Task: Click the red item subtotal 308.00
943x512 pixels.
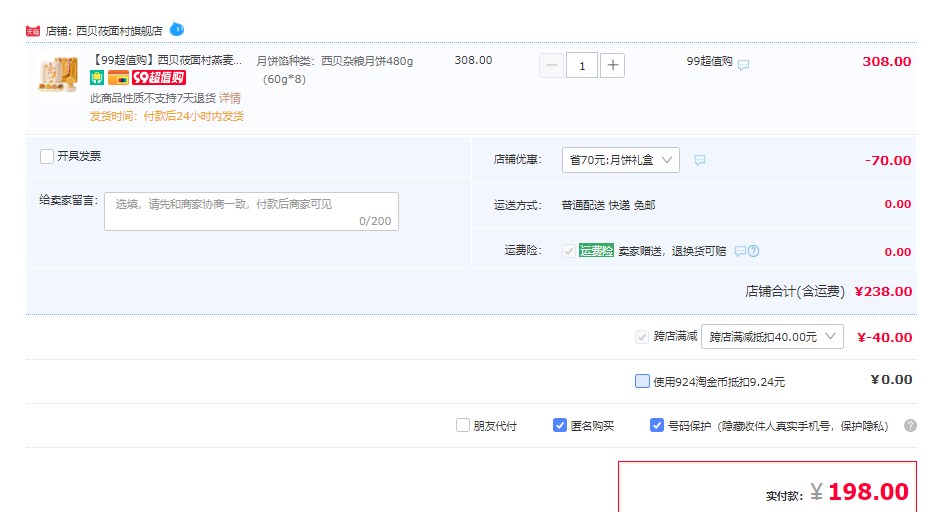Action: pyautogui.click(x=886, y=61)
